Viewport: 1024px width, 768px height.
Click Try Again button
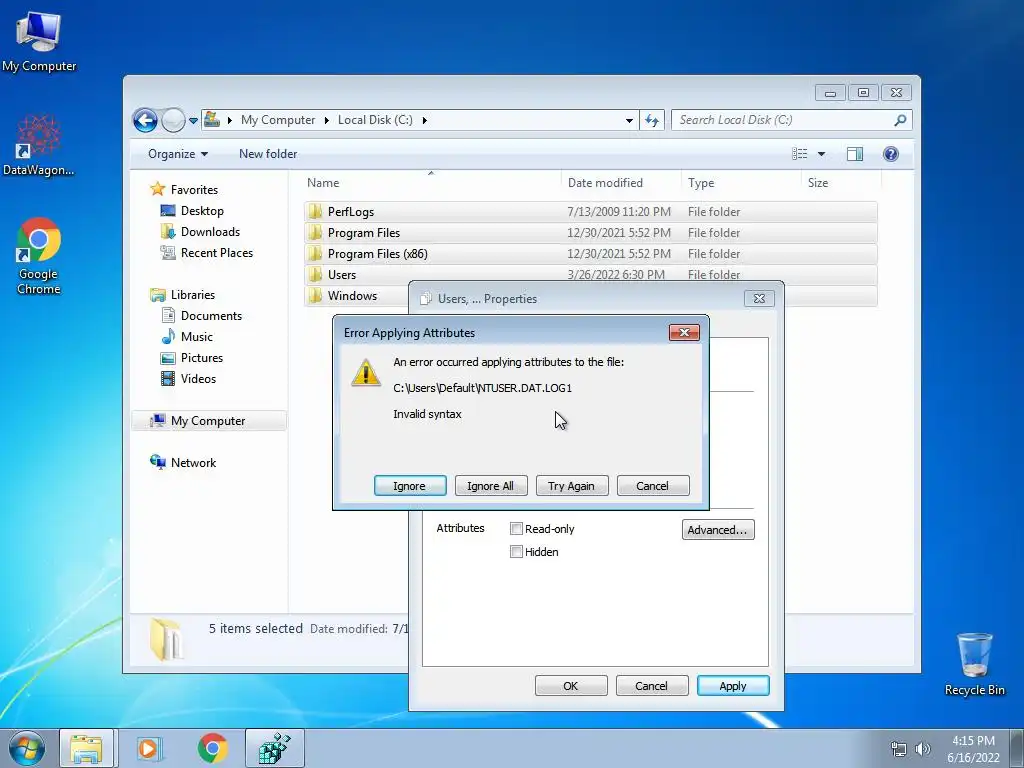(x=571, y=486)
